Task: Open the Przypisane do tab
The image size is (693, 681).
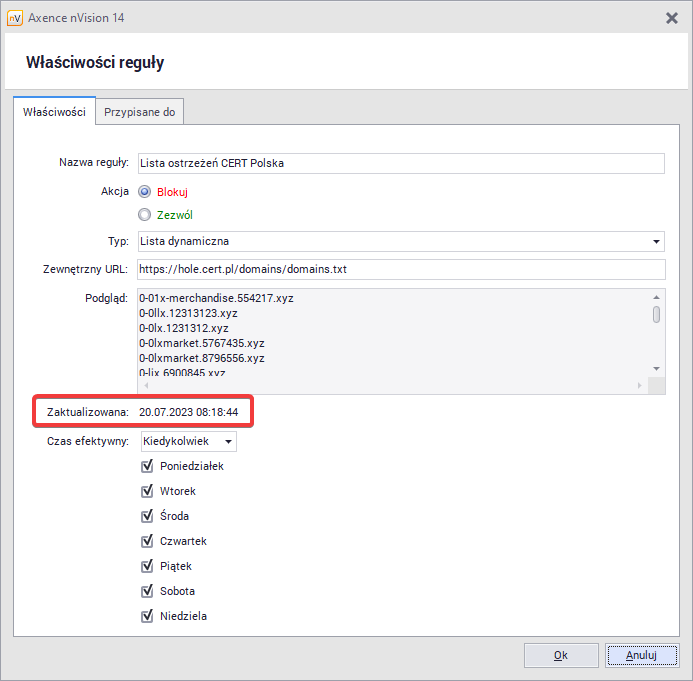Action: [140, 112]
